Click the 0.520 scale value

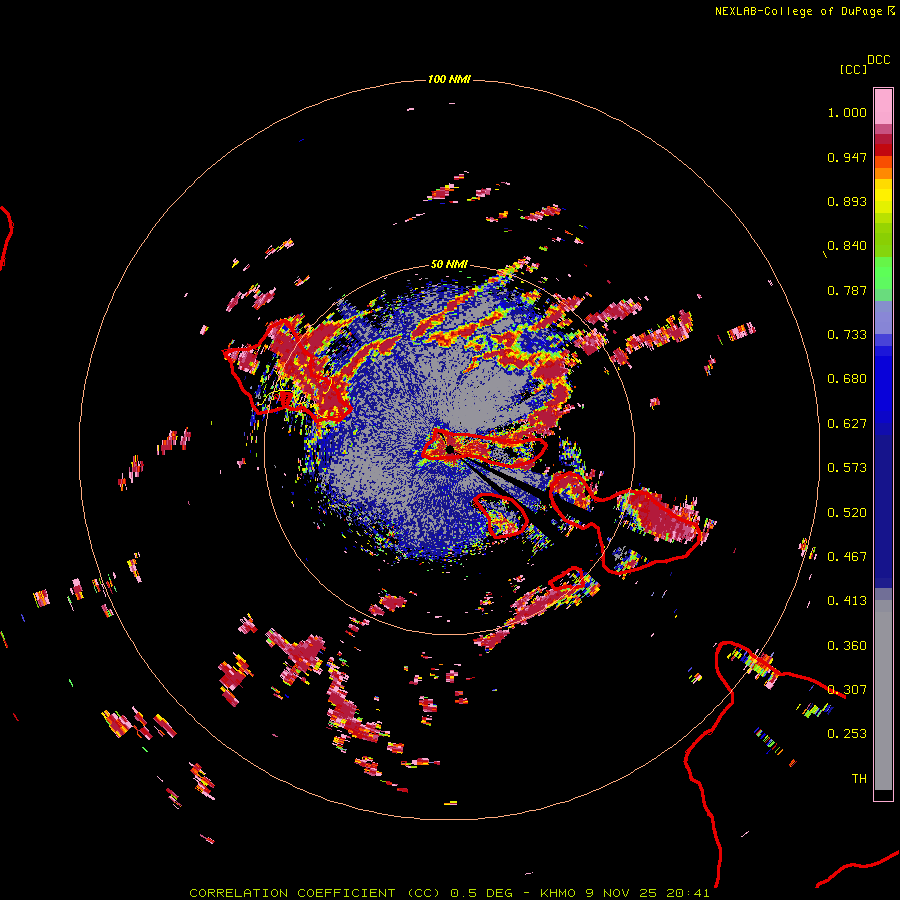coord(847,513)
